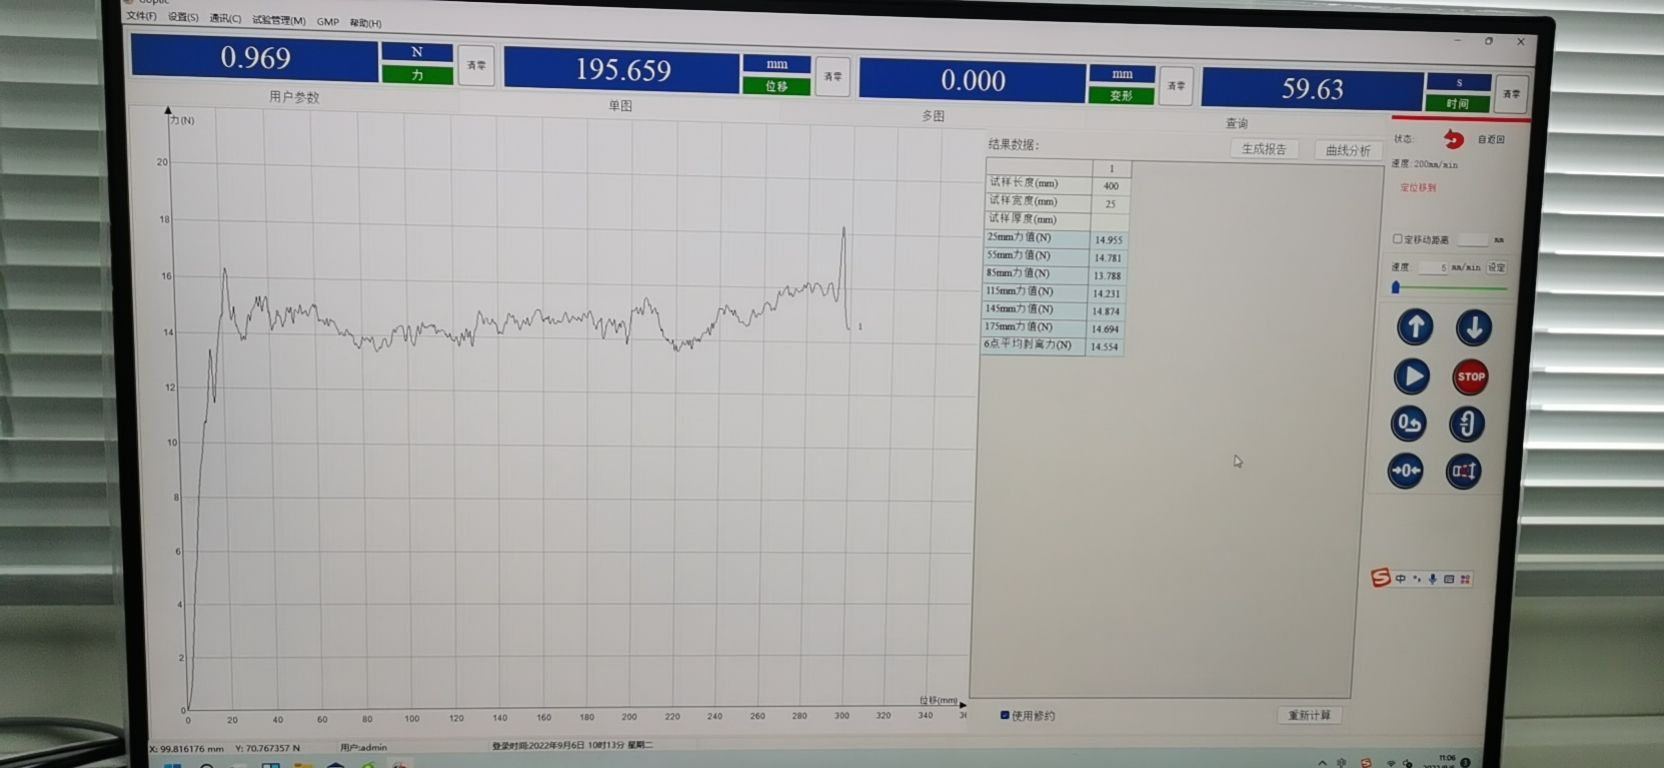Switch to the 多图 tab

tap(932, 116)
